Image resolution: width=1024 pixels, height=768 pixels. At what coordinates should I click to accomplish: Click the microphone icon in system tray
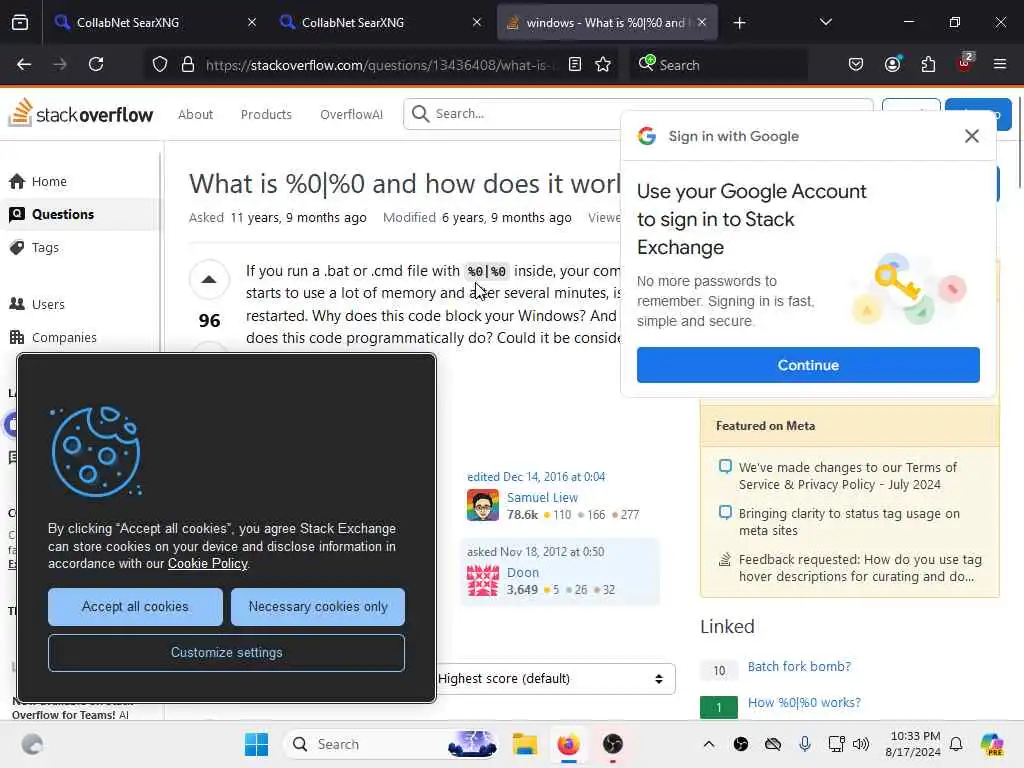[805, 744]
